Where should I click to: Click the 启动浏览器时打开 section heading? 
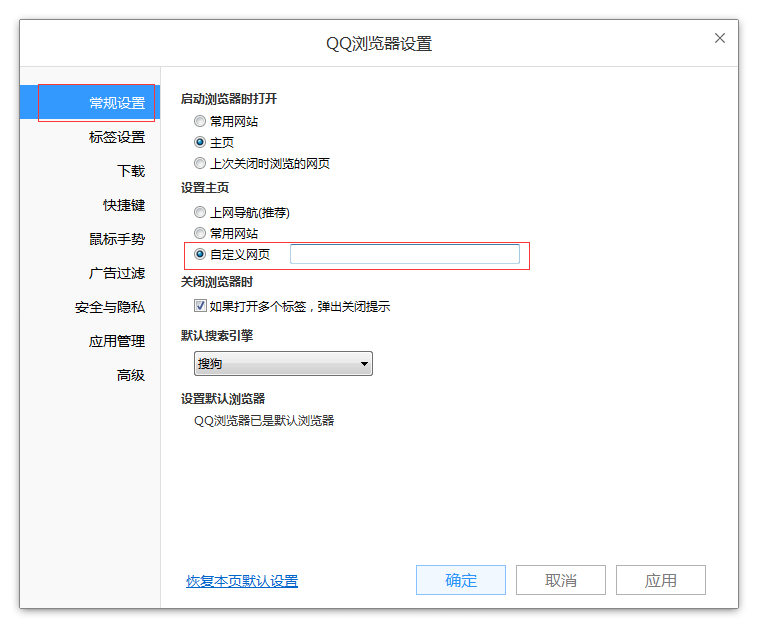229,99
